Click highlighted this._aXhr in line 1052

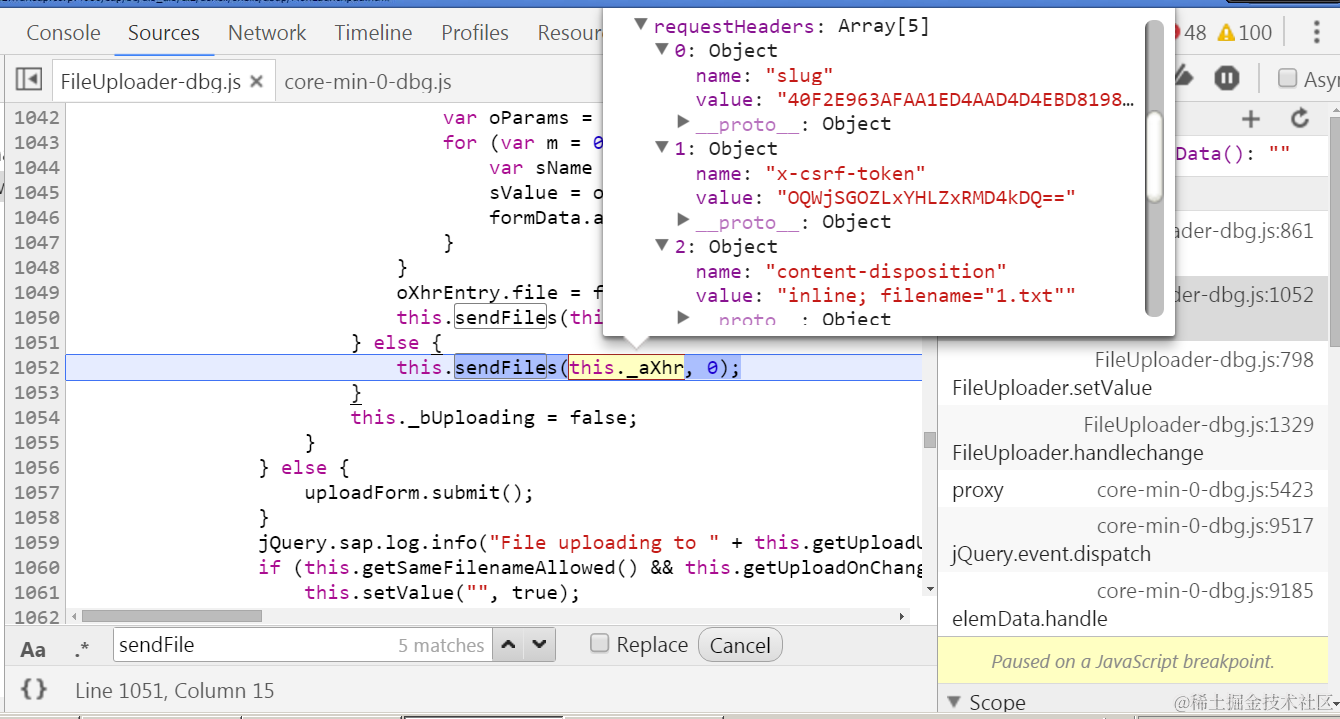point(626,367)
